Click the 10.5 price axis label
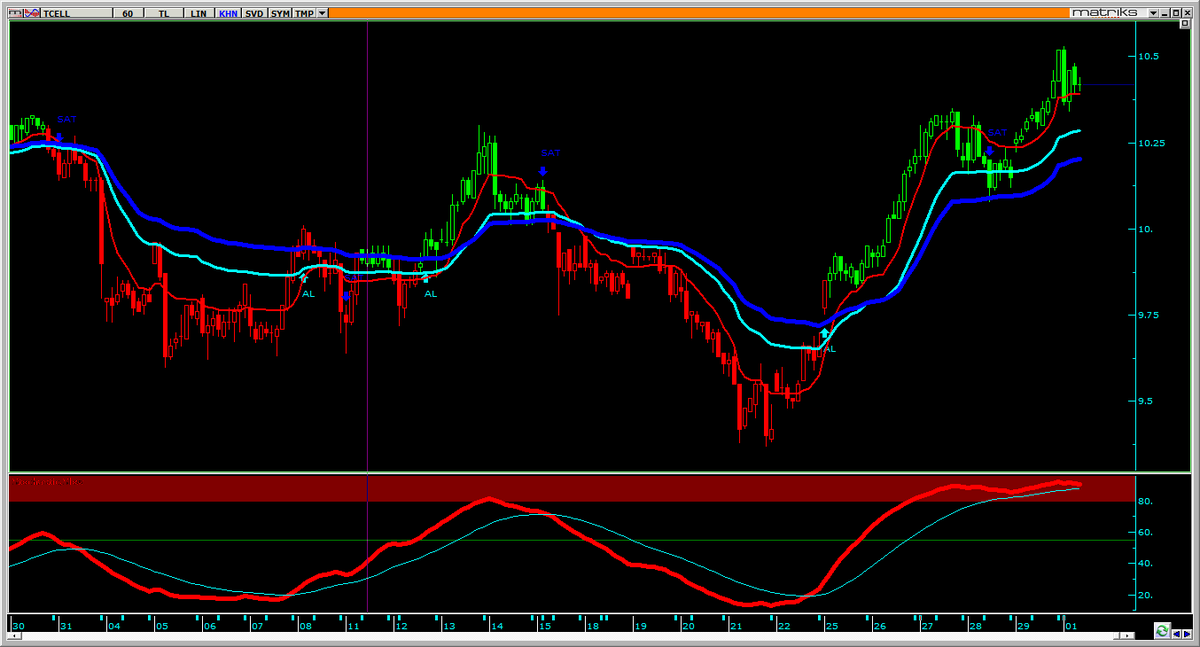This screenshot has width=1200, height=647. [x=1148, y=57]
